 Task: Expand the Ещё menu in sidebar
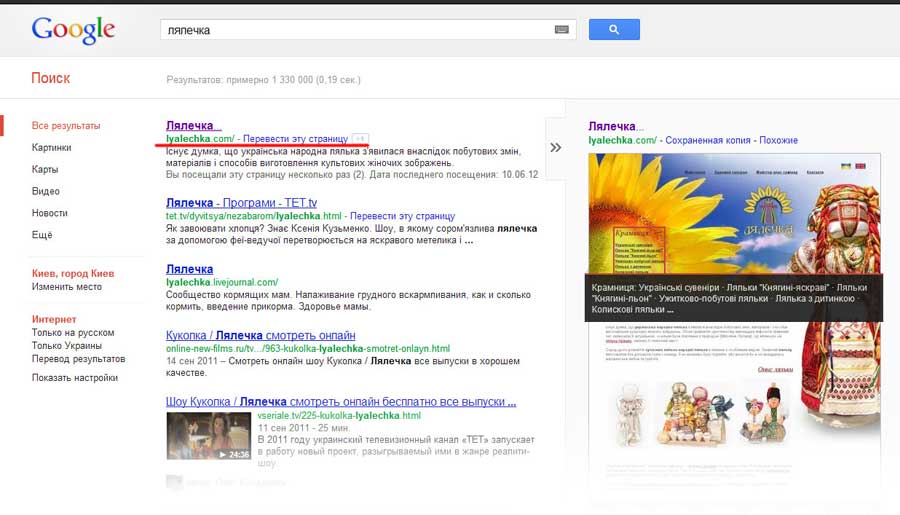(42, 235)
